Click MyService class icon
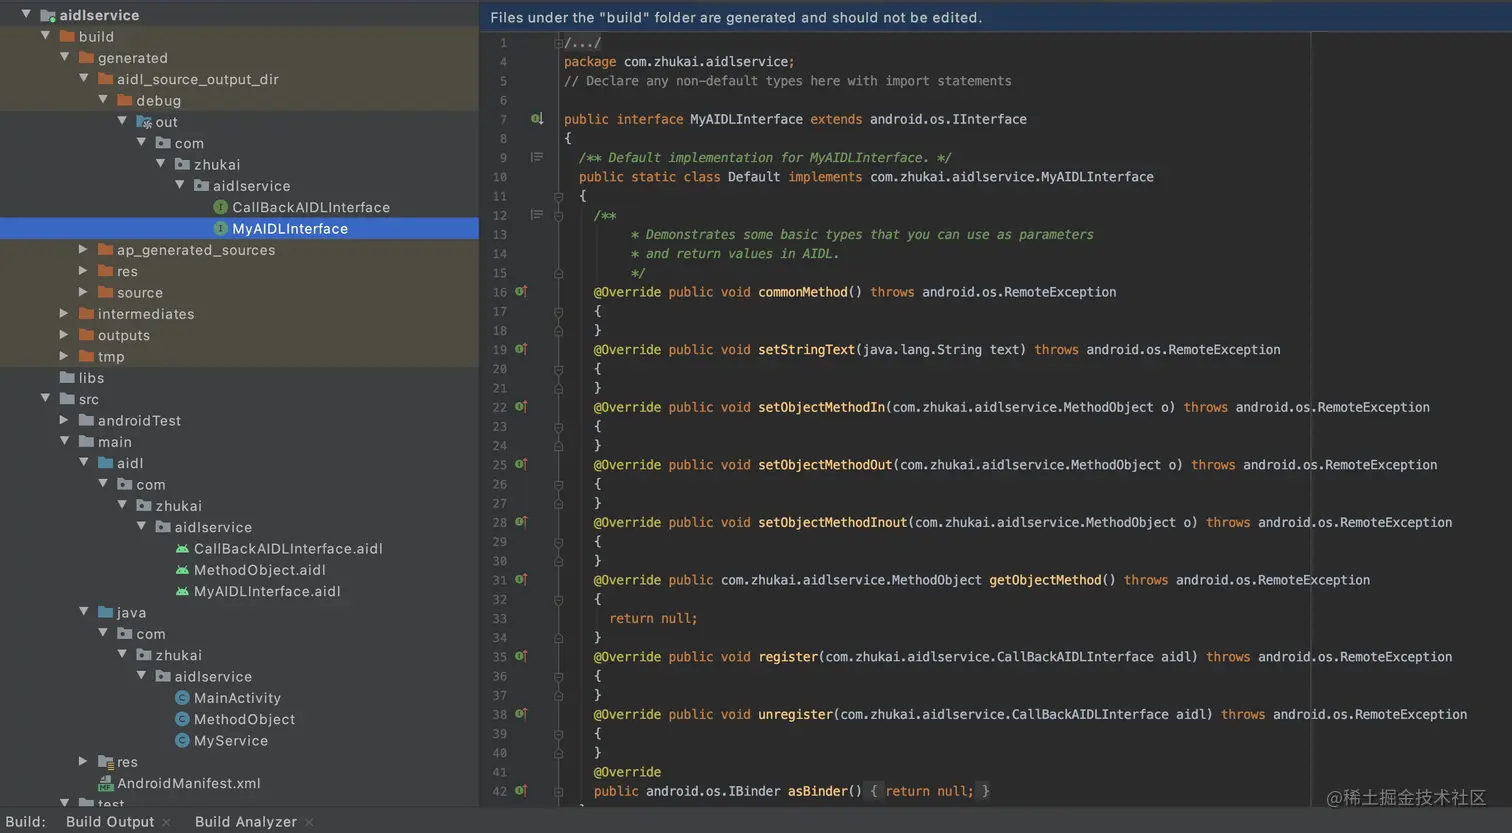Screen dimensions: 1512x833 pyautogui.click(x=182, y=740)
